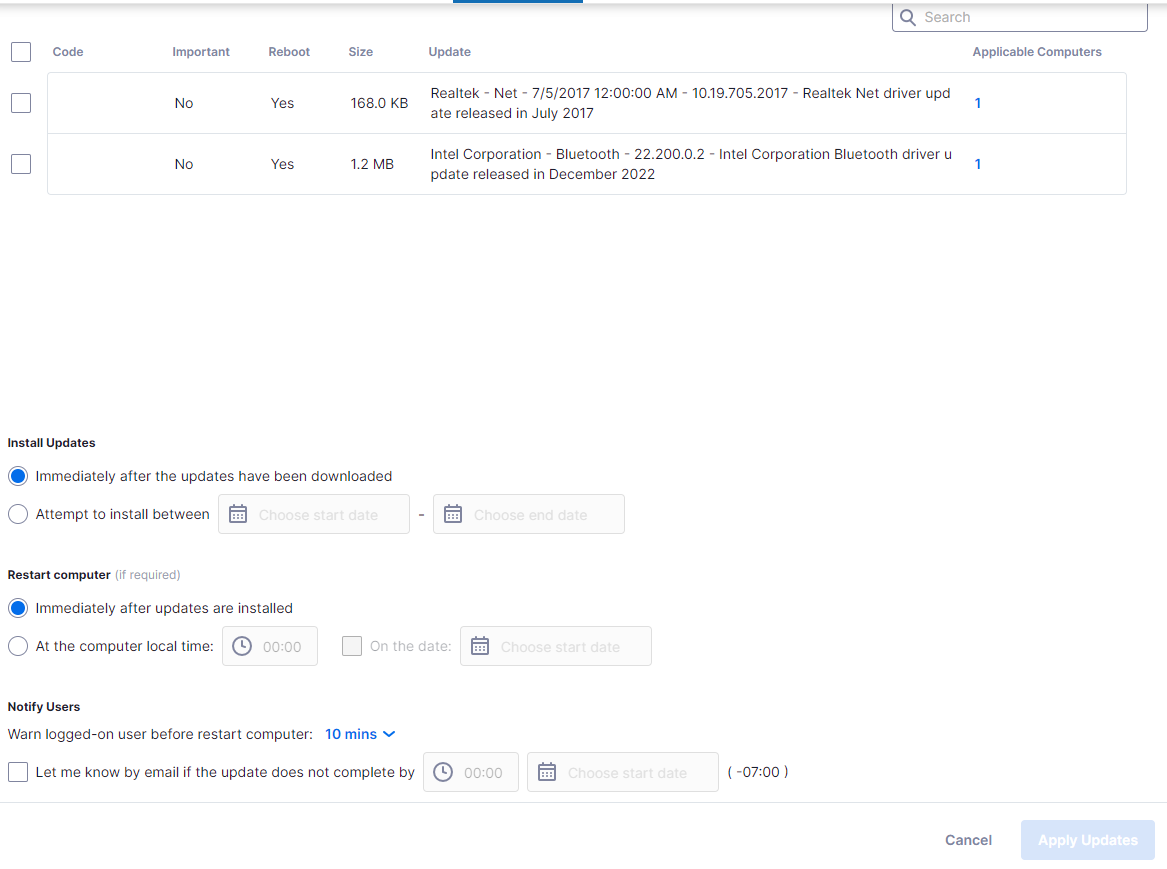Viewport: 1167px width, 869px height.
Task: Click calendar icon for restart date
Action: coord(480,646)
